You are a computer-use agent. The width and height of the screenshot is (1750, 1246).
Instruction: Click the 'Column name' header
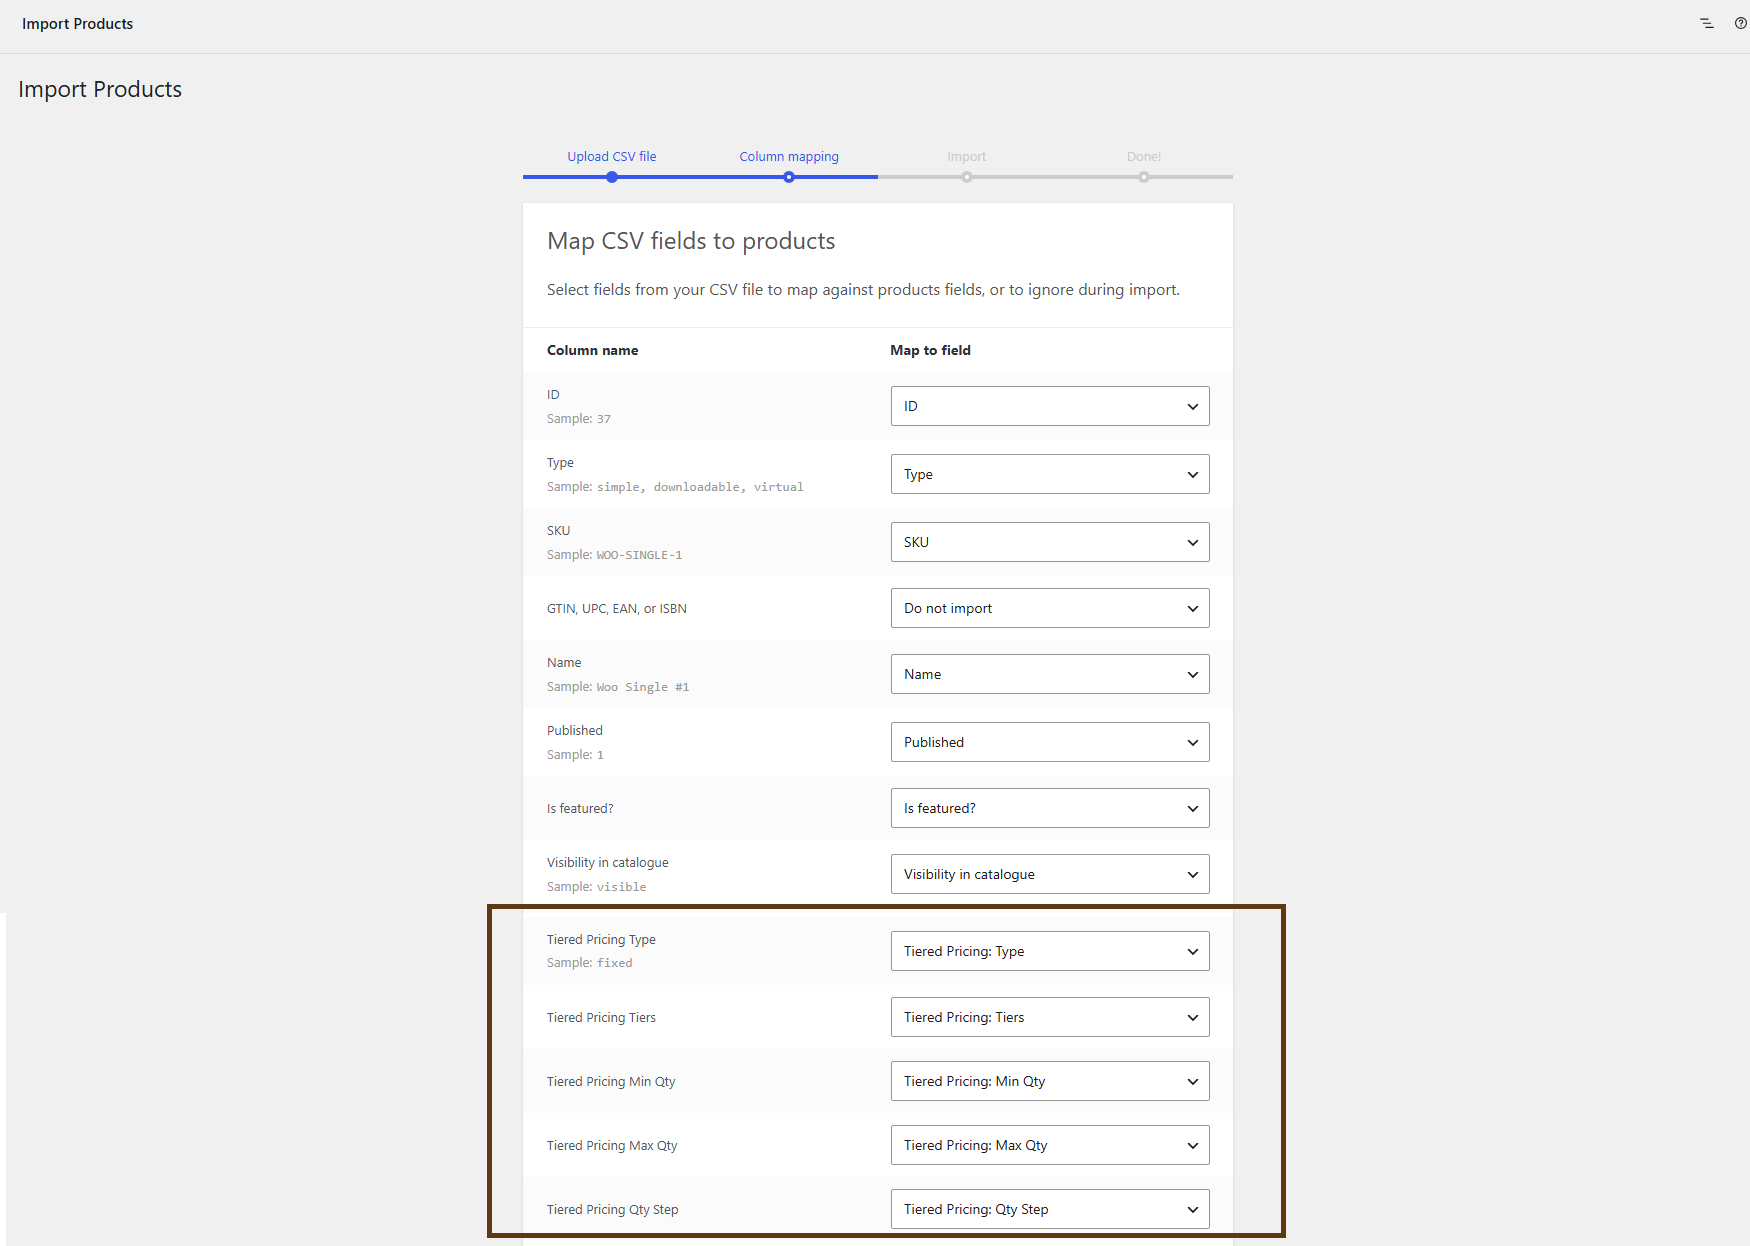pos(592,350)
